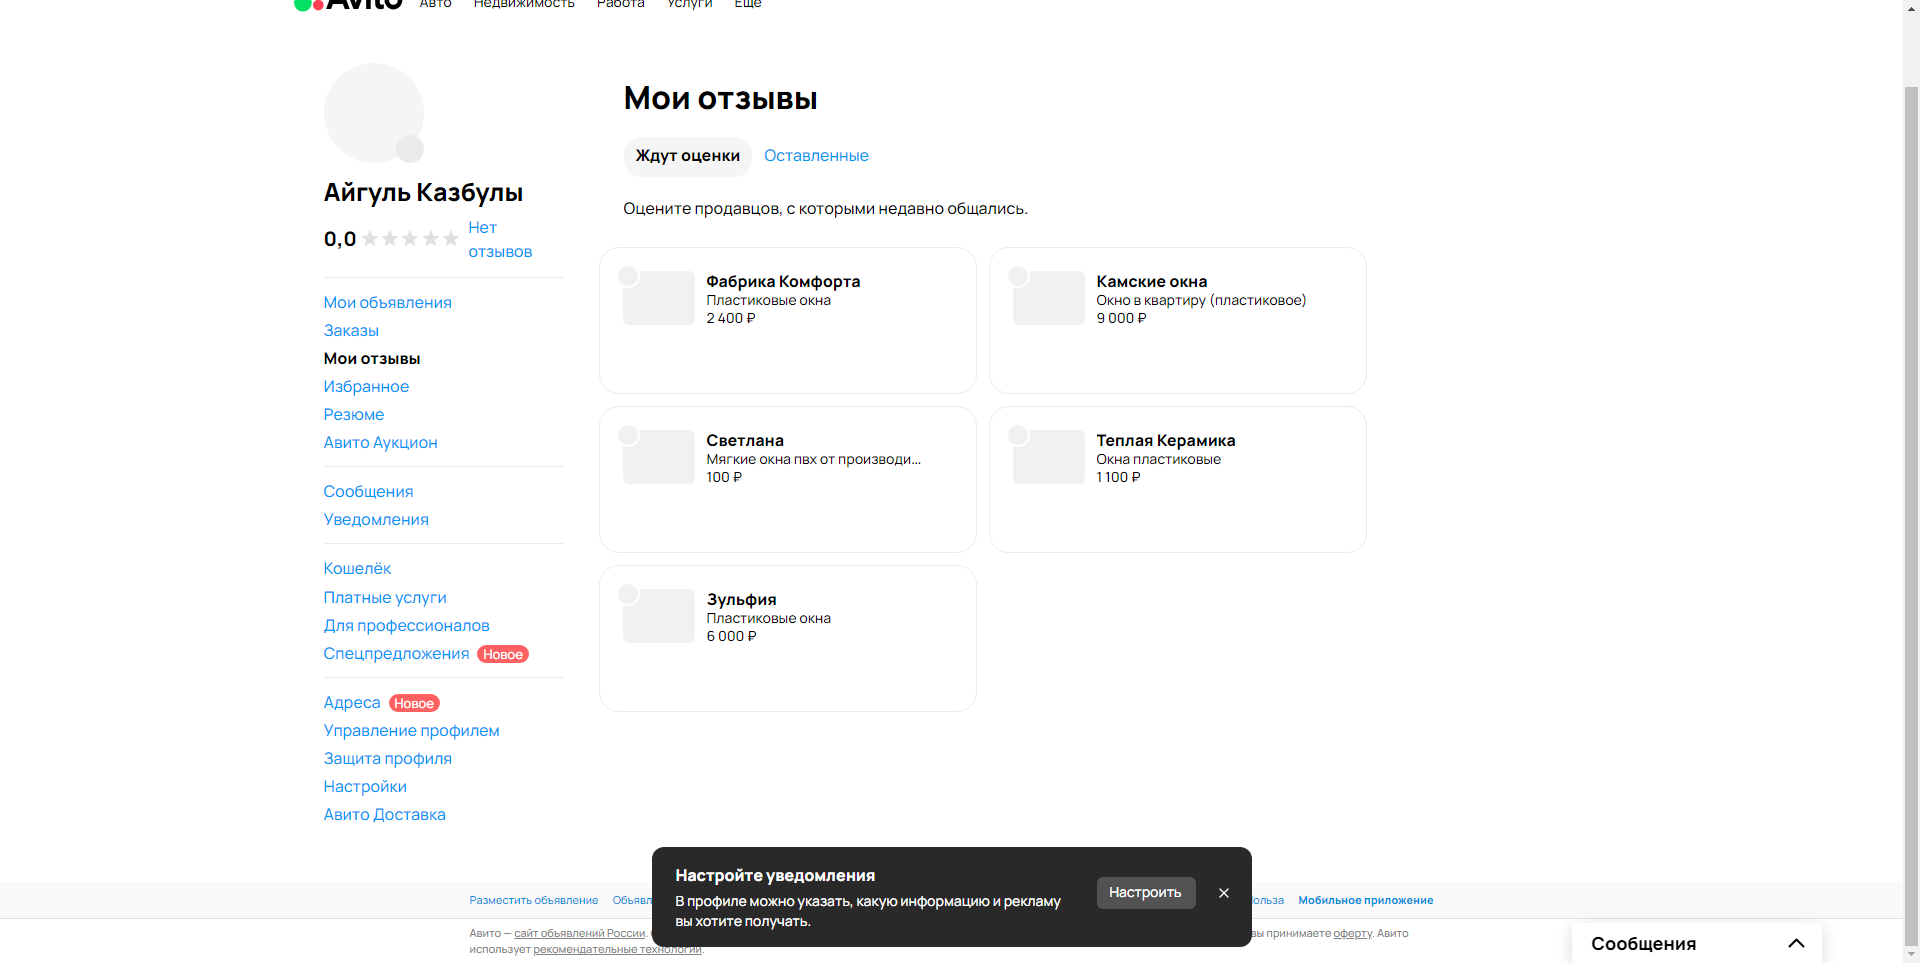Image resolution: width=1920 pixels, height=963 pixels.
Task: Open Мобильное приложение footer link
Action: (1366, 901)
